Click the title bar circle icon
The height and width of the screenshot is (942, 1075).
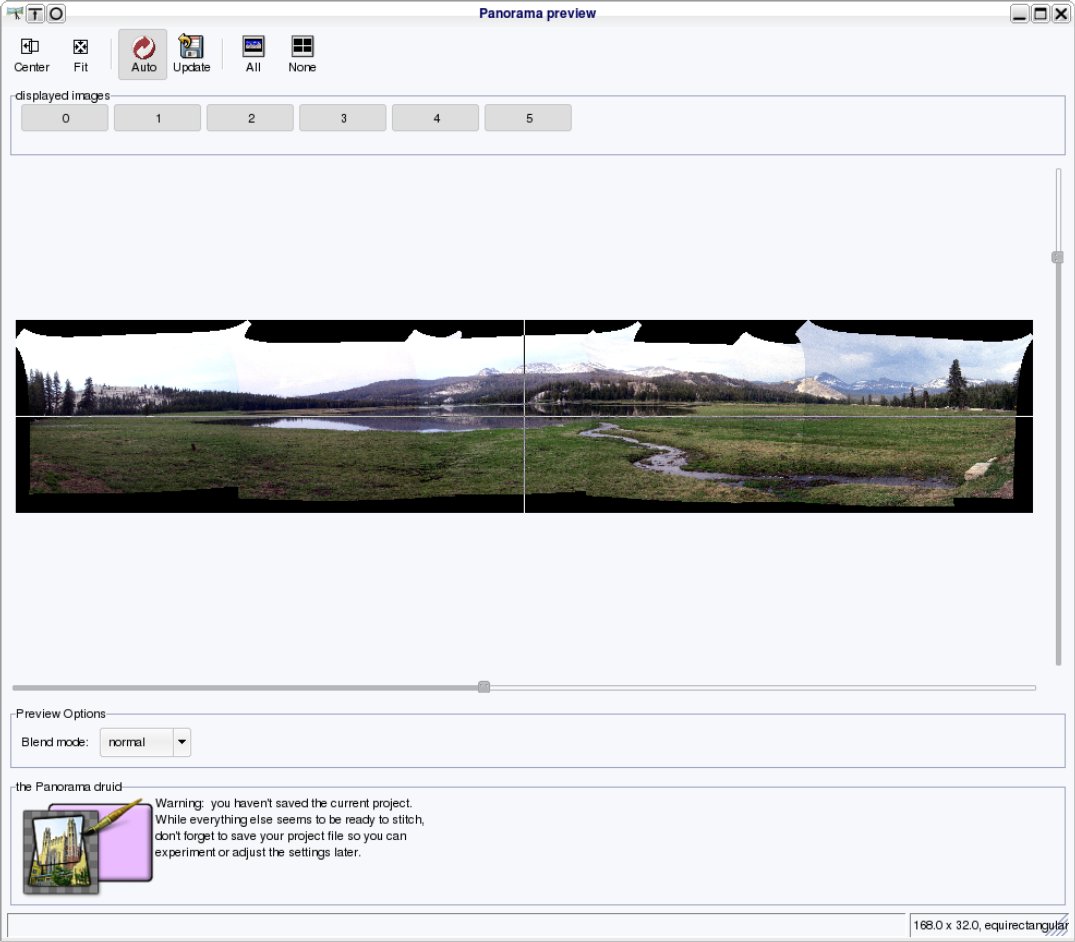pos(56,14)
